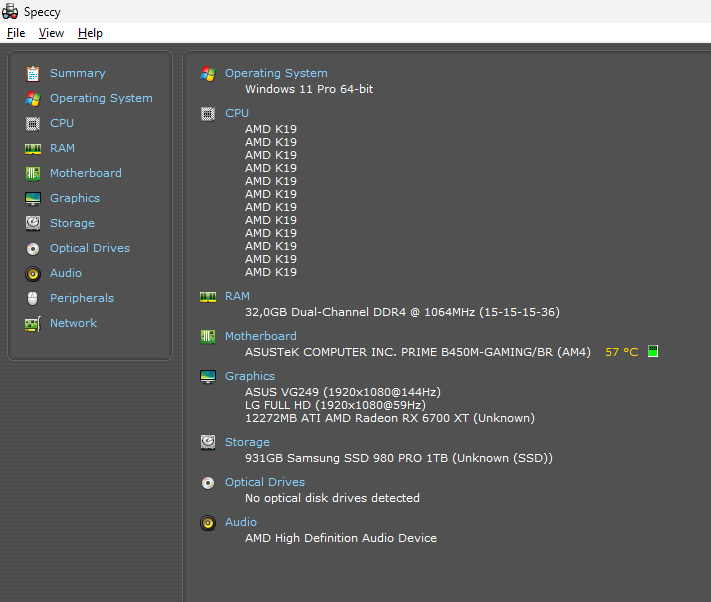Click RAM icon in summary panel

(x=208, y=297)
